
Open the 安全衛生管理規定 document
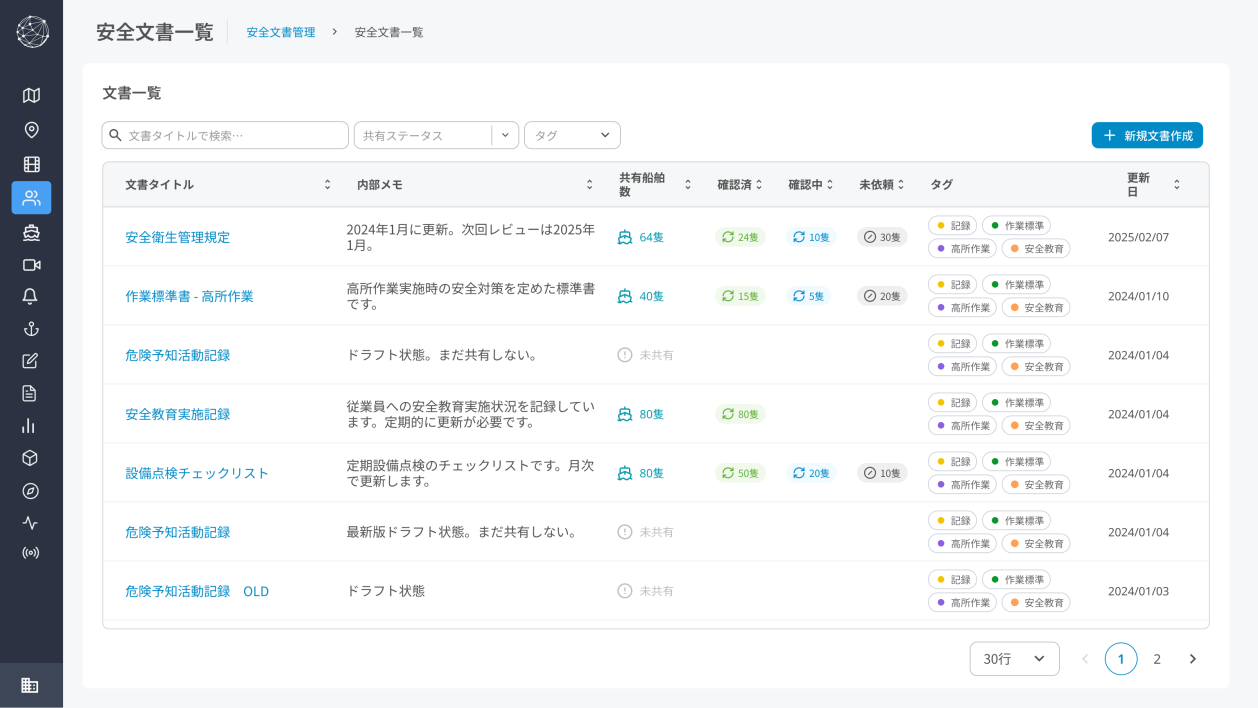click(x=178, y=237)
